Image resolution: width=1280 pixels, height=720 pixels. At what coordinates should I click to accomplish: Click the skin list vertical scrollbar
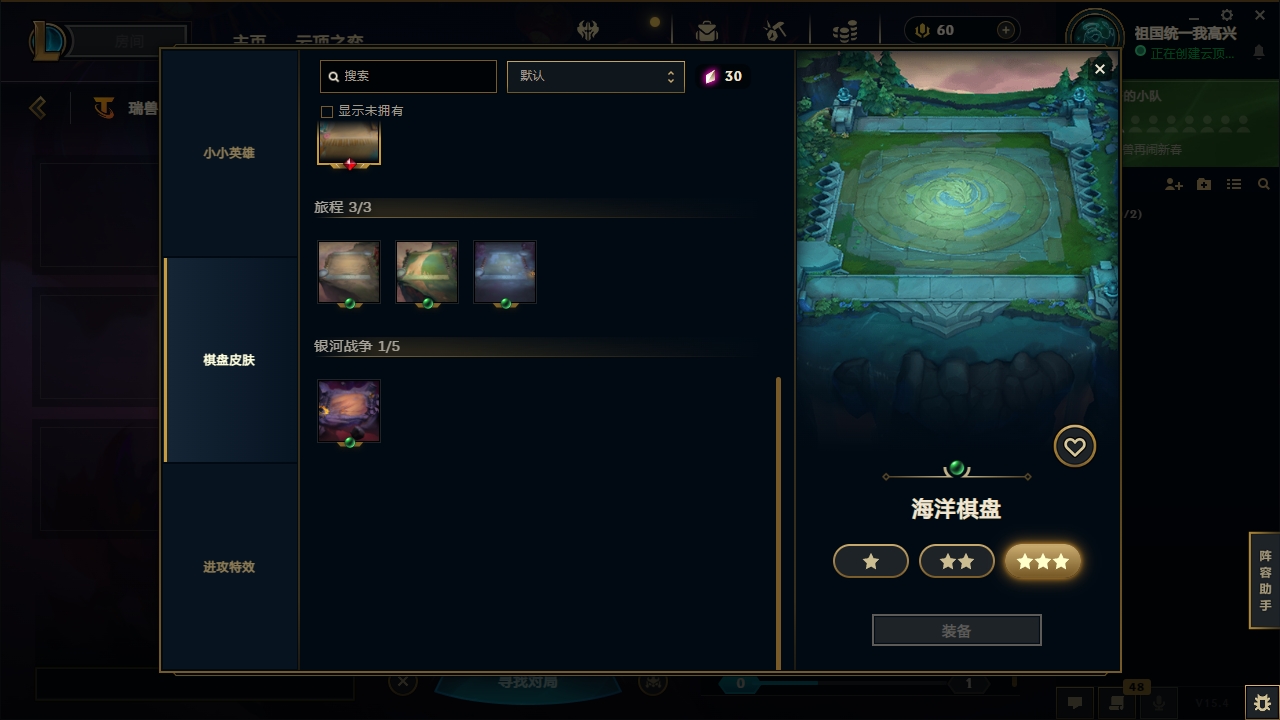778,523
